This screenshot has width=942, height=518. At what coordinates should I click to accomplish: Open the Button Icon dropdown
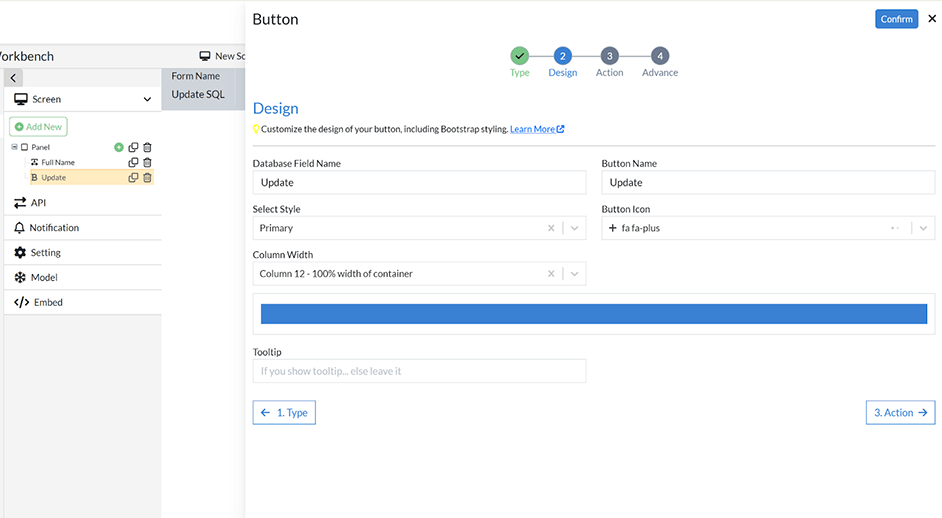(923, 228)
